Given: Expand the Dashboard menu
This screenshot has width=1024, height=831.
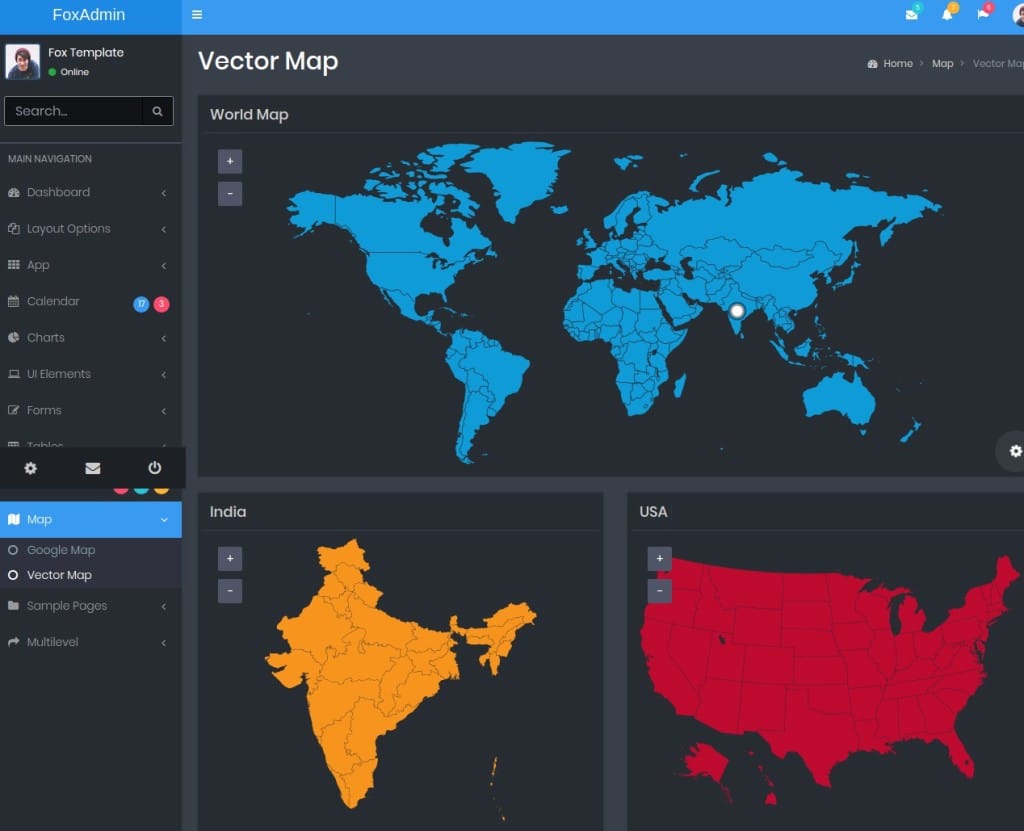Looking at the screenshot, I should (58, 192).
